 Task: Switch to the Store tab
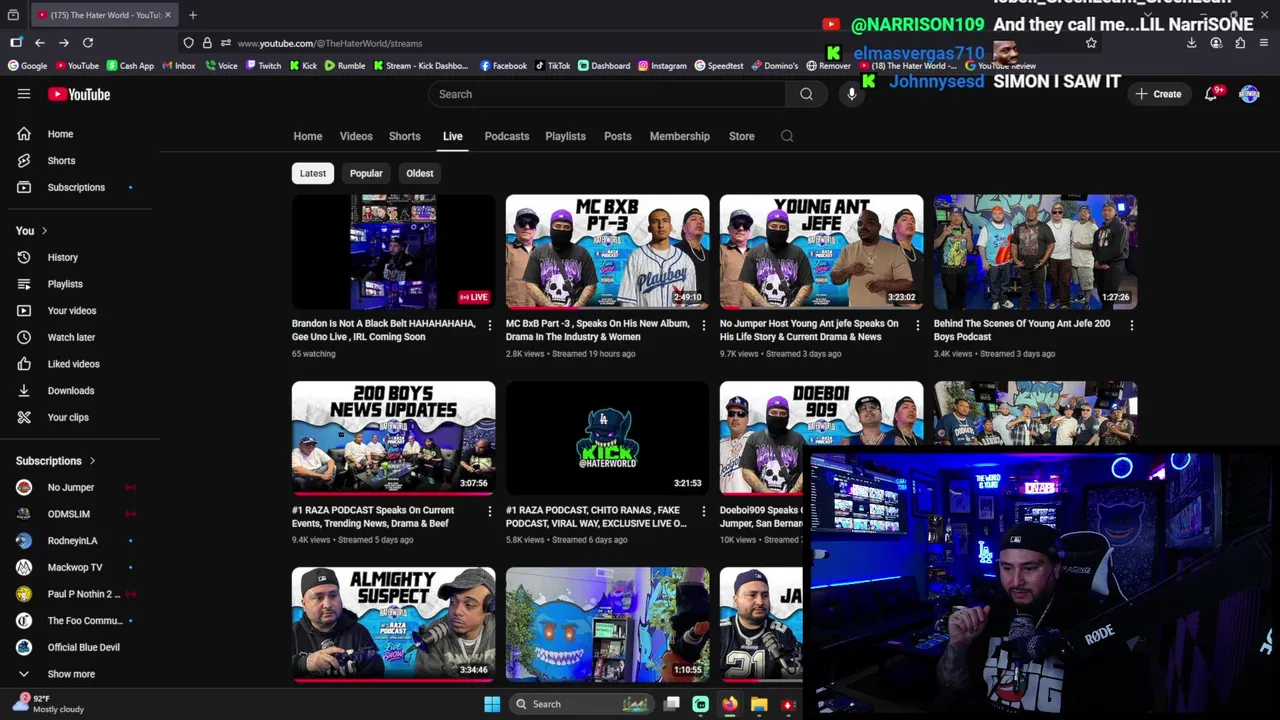tap(742, 136)
